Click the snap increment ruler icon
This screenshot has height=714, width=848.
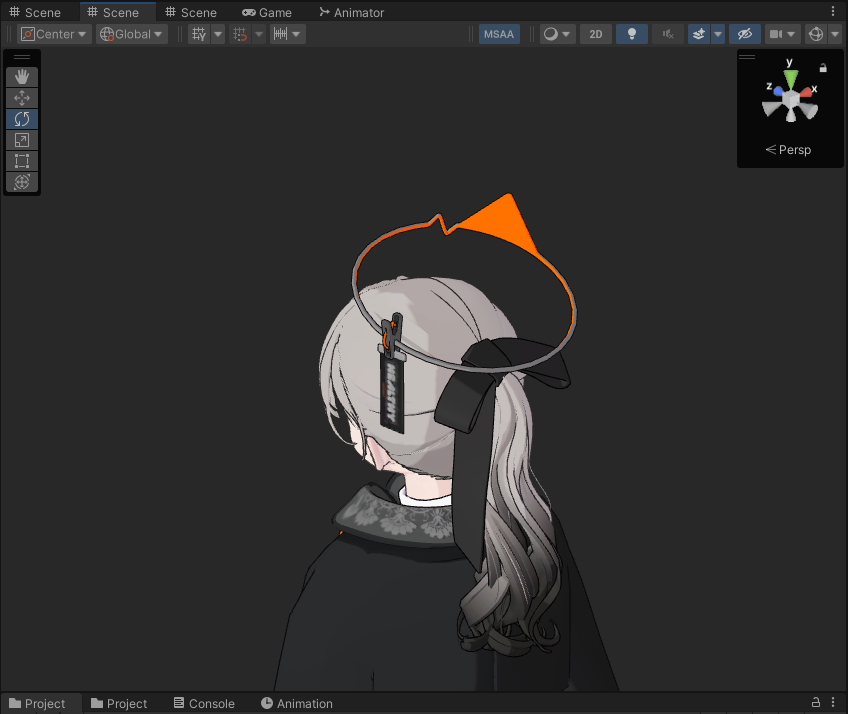coord(280,34)
